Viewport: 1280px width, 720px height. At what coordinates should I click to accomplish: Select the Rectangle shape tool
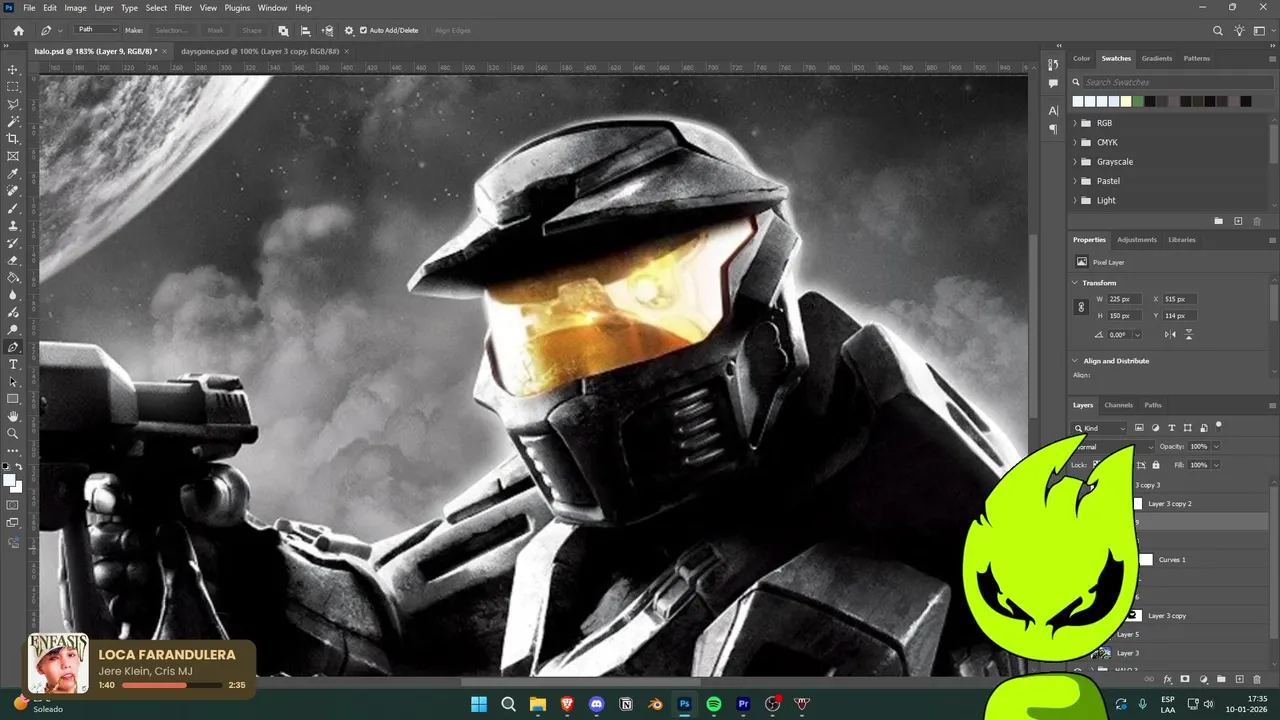(x=13, y=399)
